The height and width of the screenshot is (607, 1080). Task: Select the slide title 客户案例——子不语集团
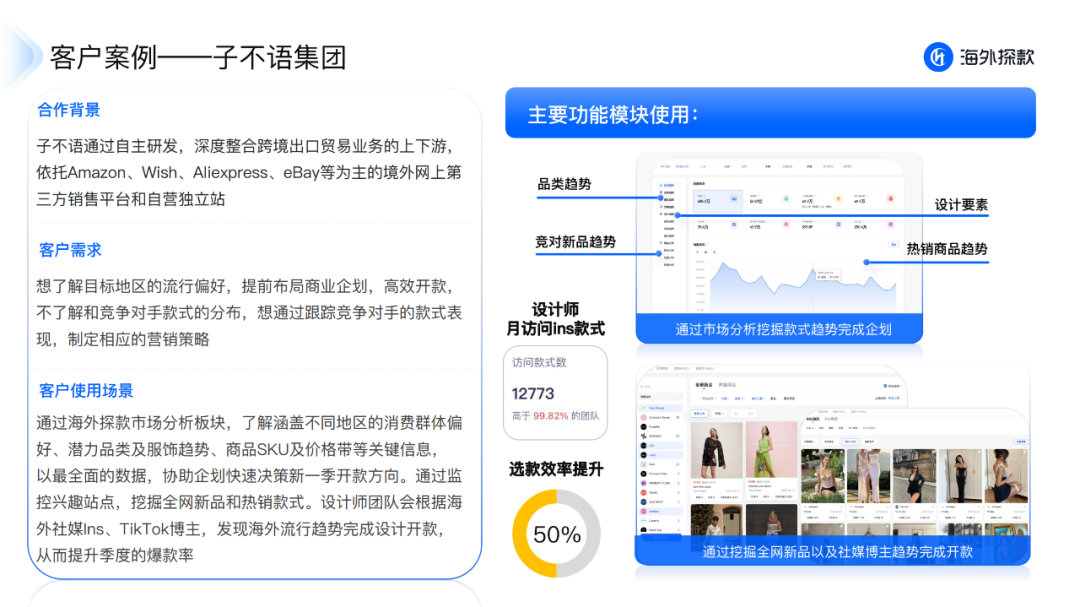(x=198, y=57)
